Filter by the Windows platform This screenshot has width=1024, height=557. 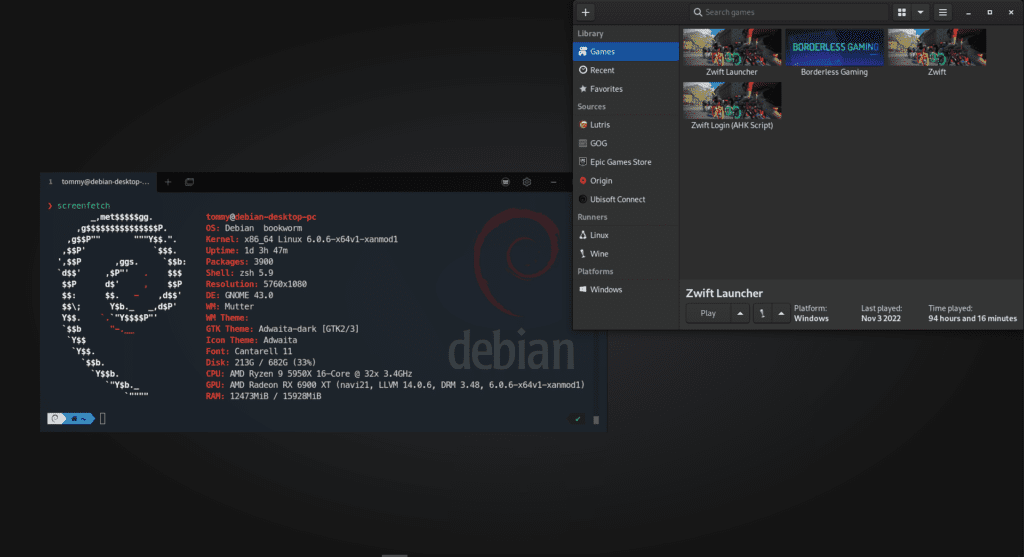(605, 289)
